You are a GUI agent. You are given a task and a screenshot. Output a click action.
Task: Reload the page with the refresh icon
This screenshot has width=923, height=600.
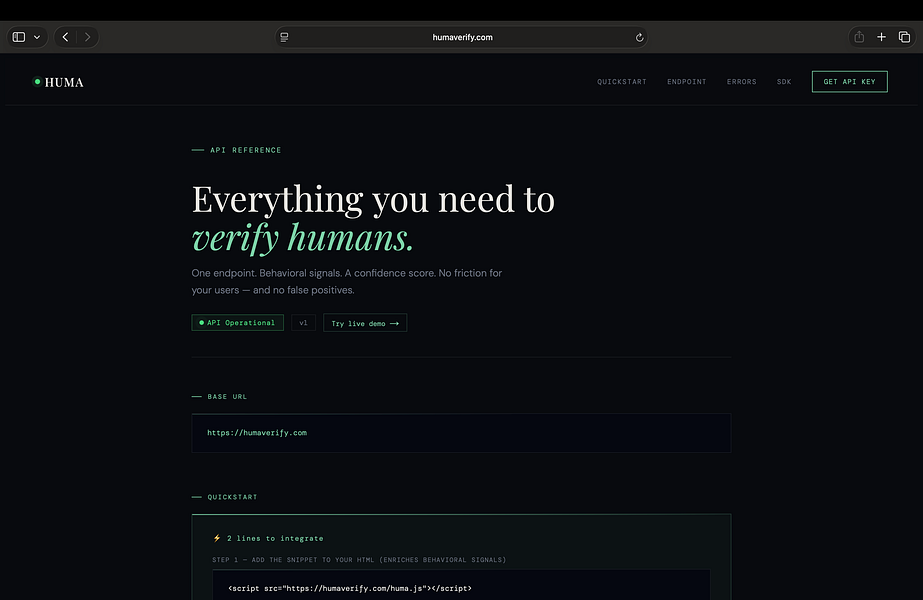[x=639, y=38]
